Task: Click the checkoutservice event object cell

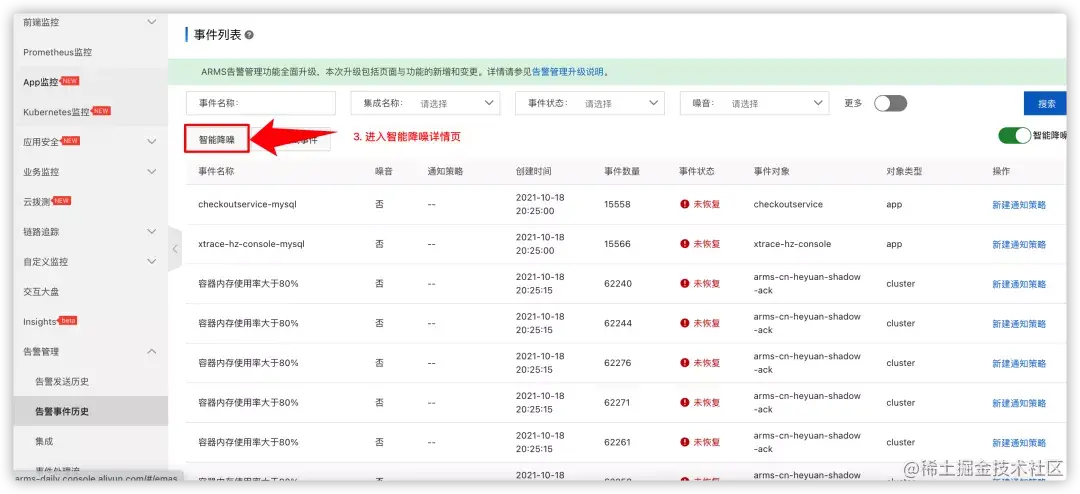Action: 788,205
